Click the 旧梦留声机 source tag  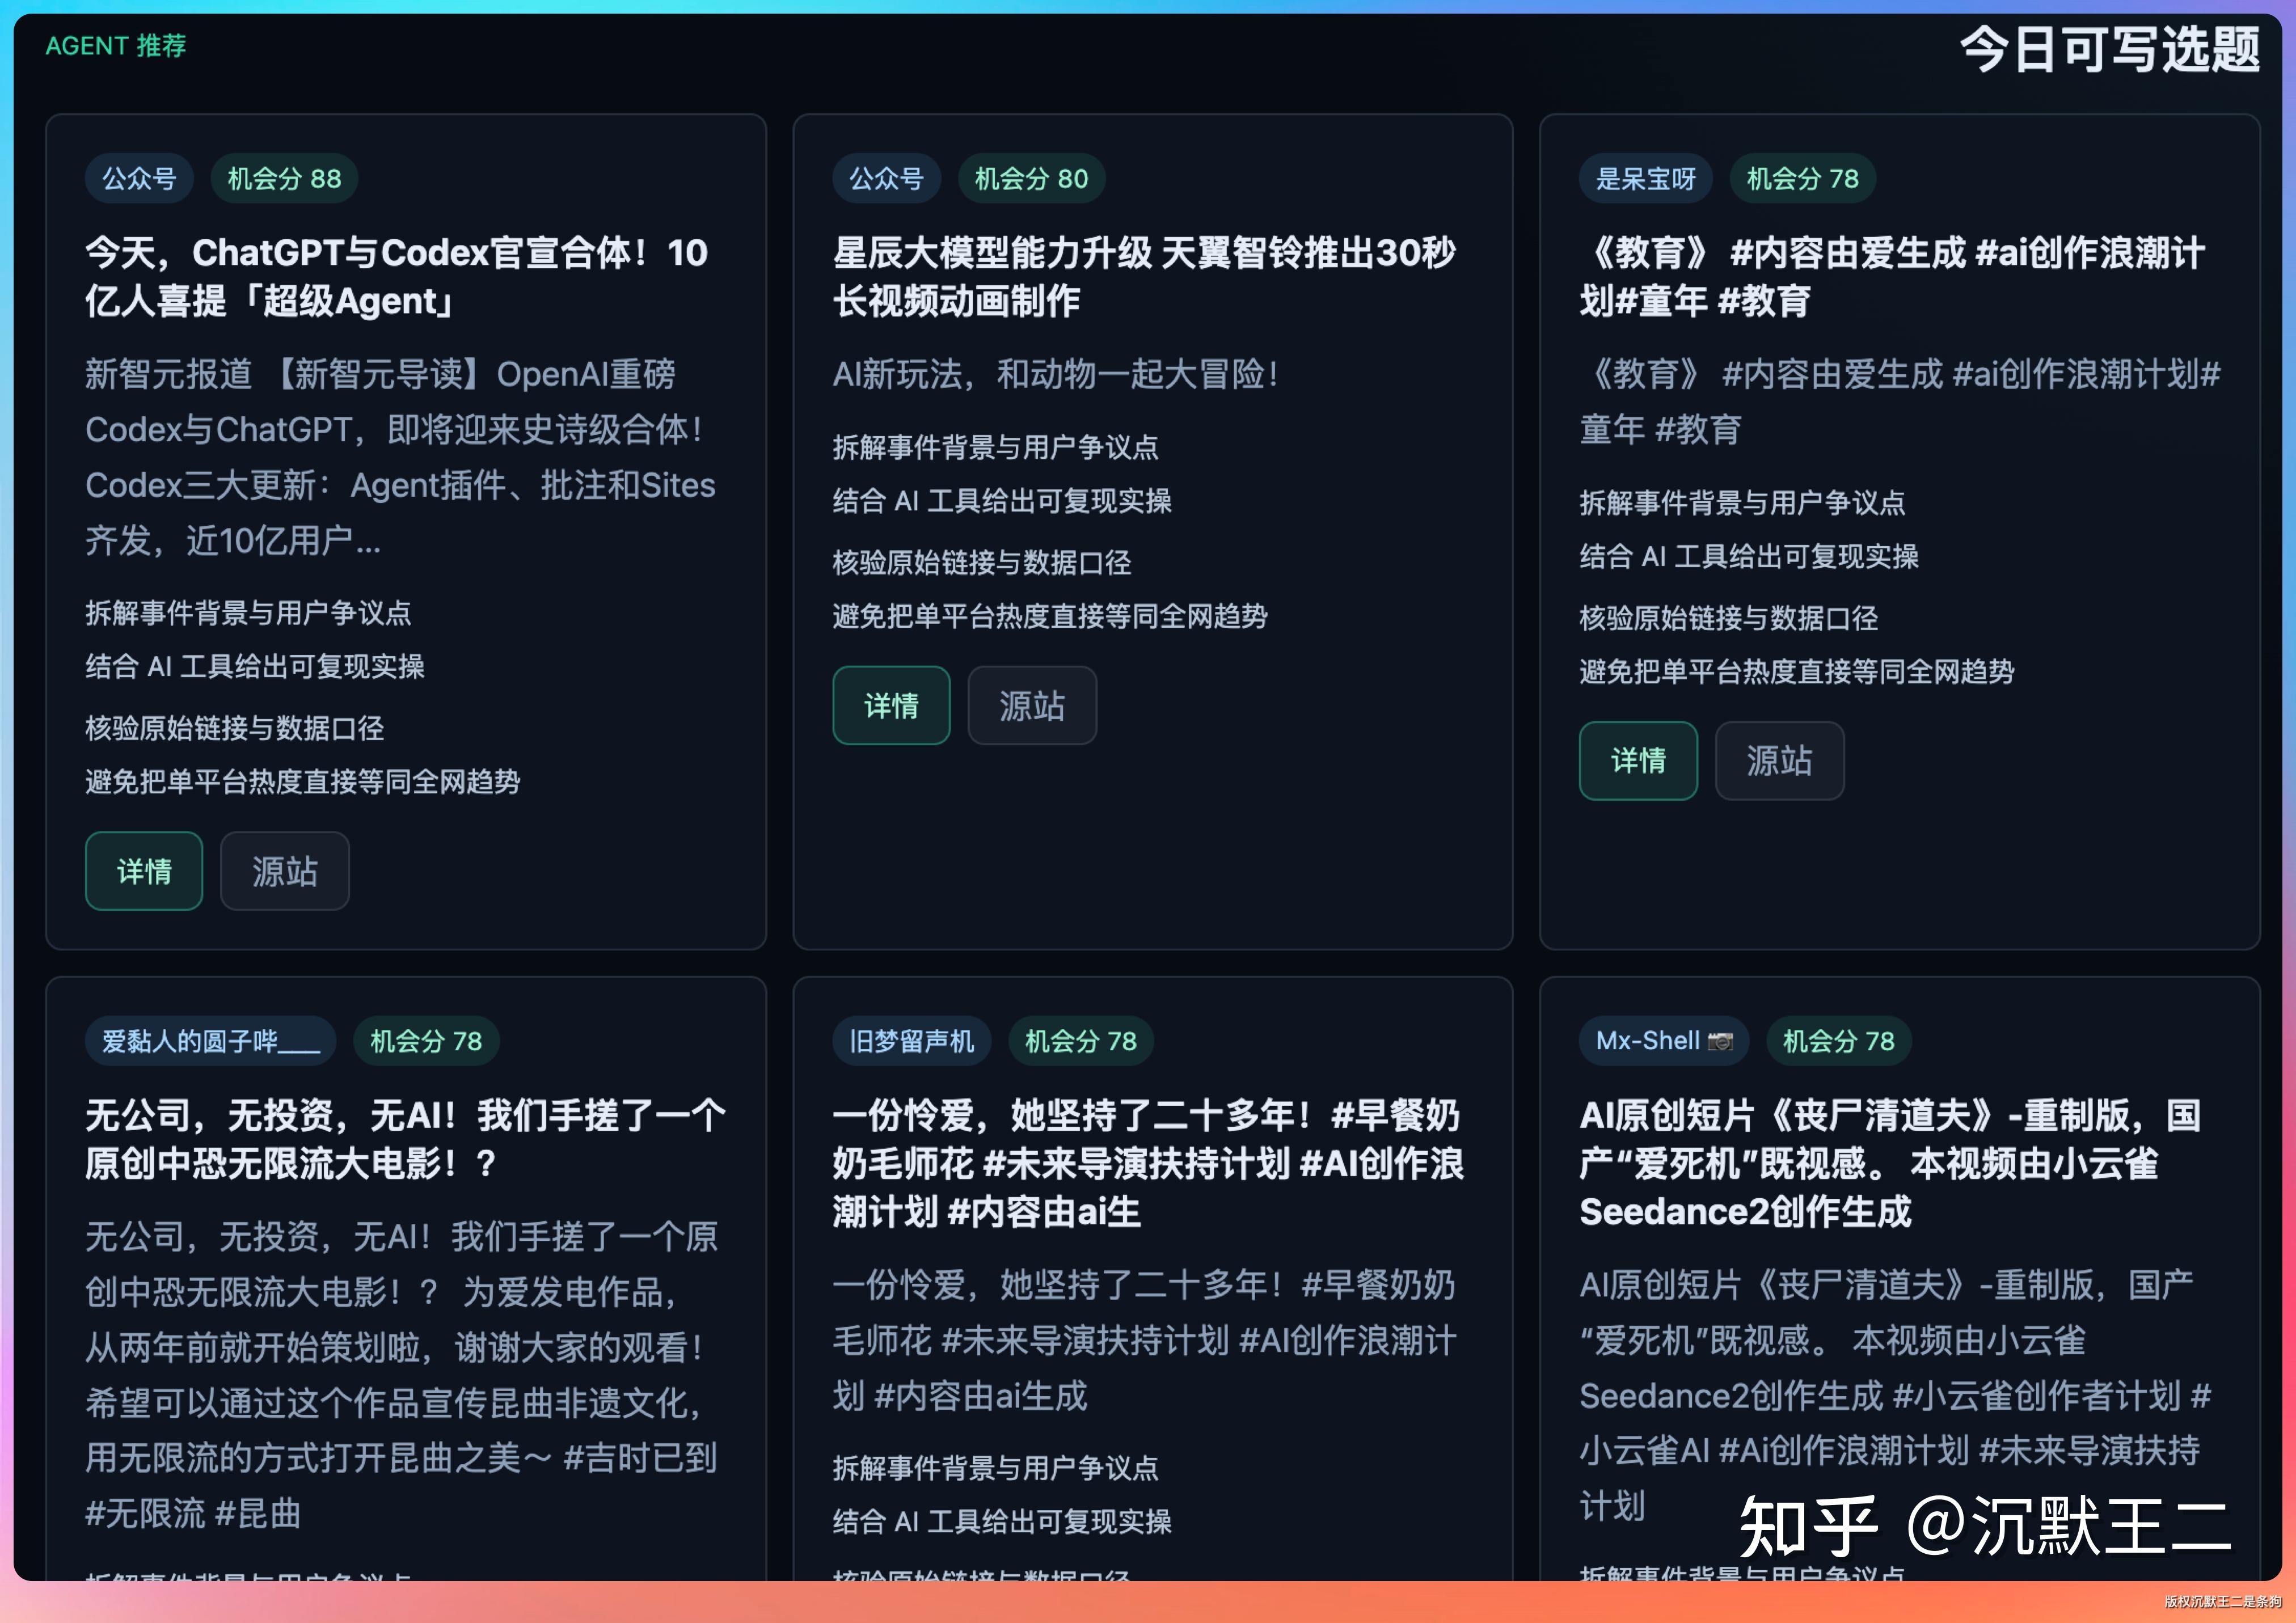click(911, 1041)
